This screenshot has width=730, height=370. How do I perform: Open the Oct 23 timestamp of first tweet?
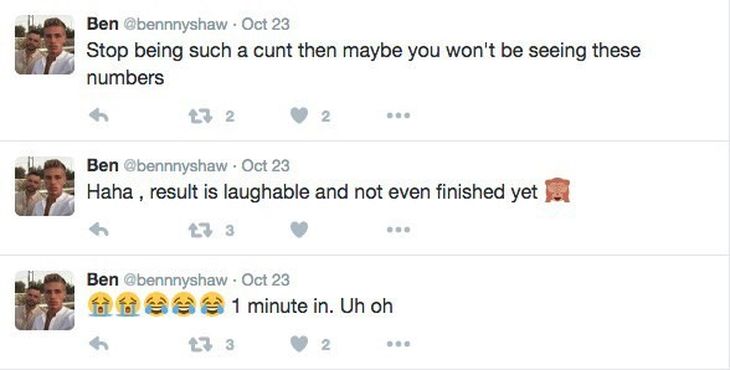[265, 24]
